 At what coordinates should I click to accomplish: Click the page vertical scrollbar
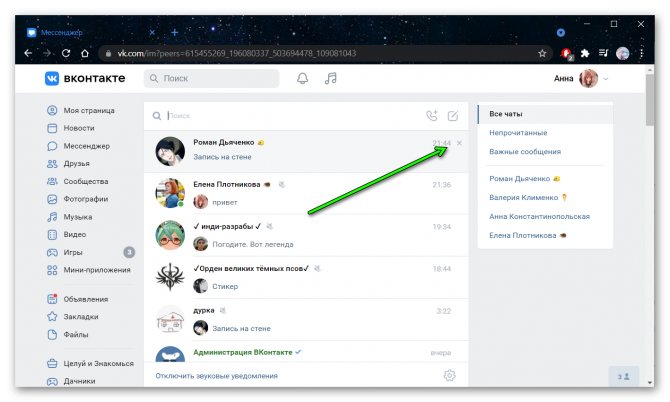650,100
